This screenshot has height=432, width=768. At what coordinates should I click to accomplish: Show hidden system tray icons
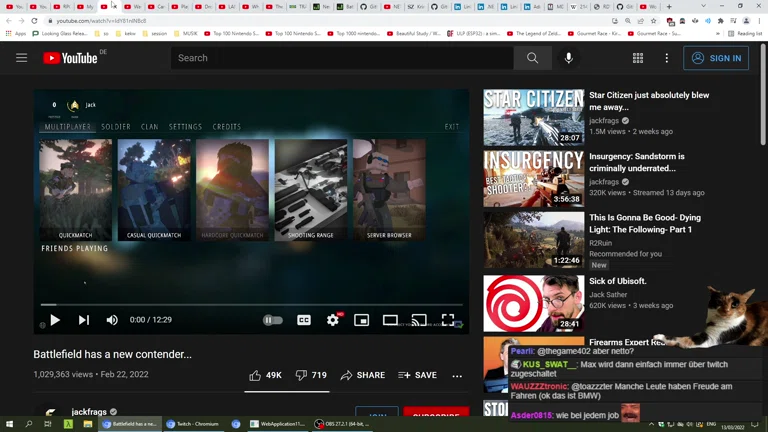click(651, 424)
